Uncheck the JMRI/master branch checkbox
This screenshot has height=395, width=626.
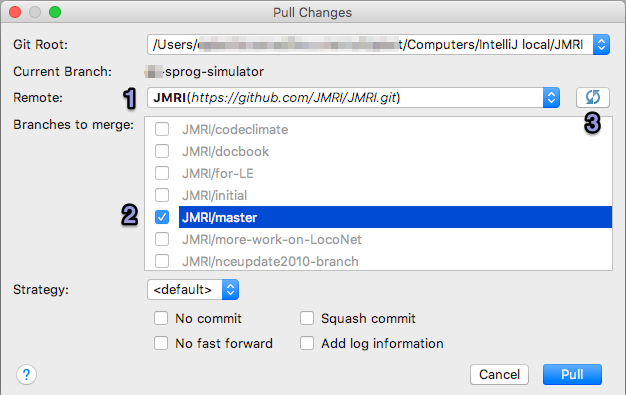[162, 217]
